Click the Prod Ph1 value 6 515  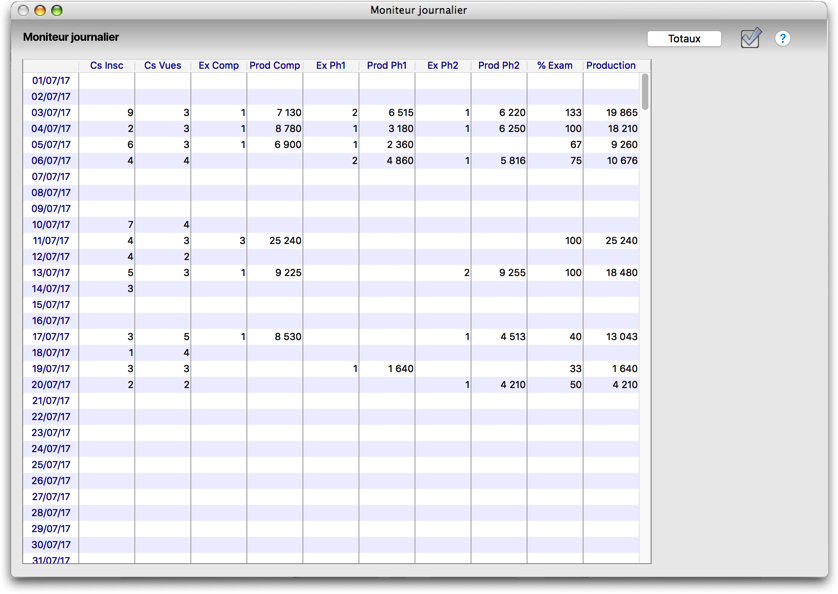point(401,113)
